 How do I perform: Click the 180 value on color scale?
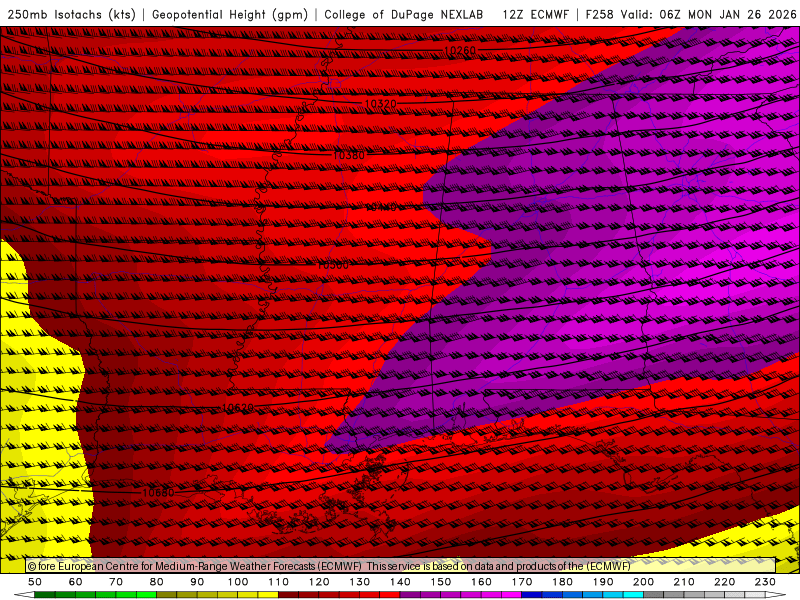click(x=562, y=582)
